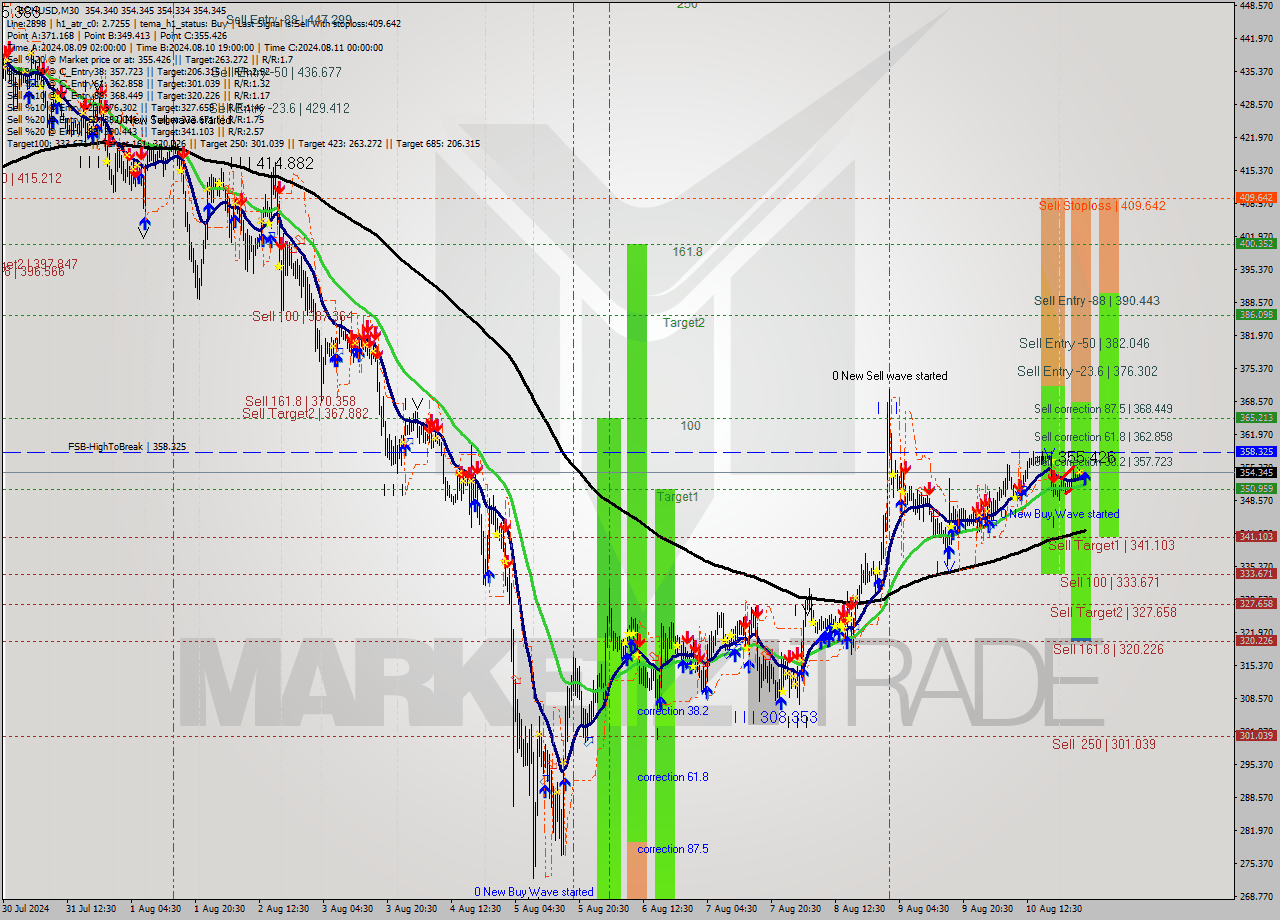This screenshot has height=920, width=1280.
Task: Click the '10 Aug 12:30' time axis label
Action: coord(1053,909)
